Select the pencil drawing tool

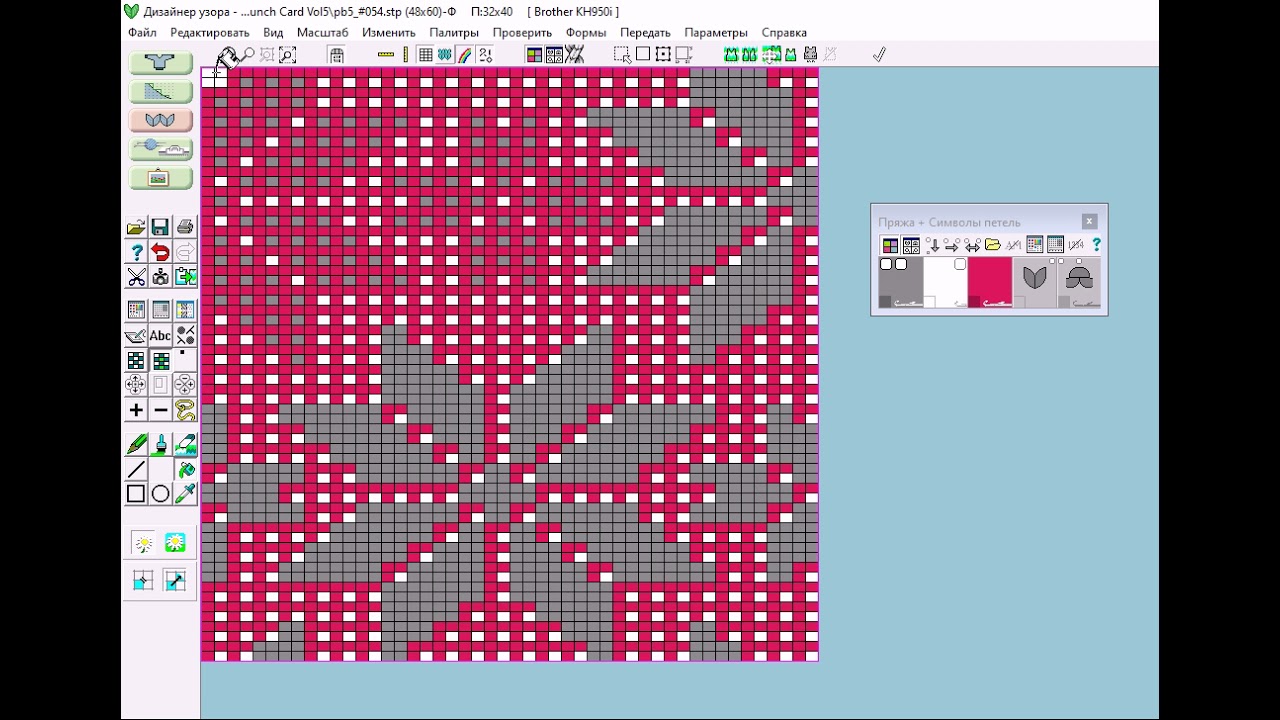[x=136, y=444]
